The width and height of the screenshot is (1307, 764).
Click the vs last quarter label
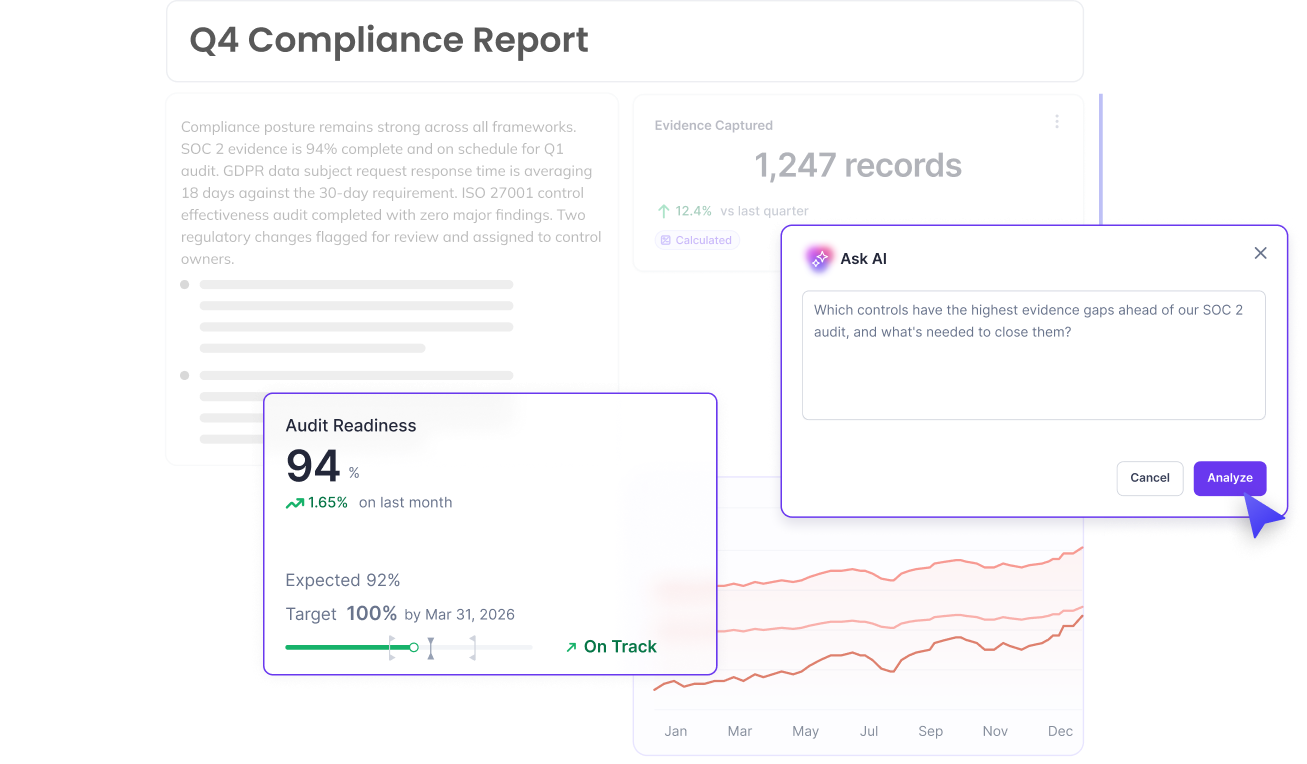(x=764, y=211)
